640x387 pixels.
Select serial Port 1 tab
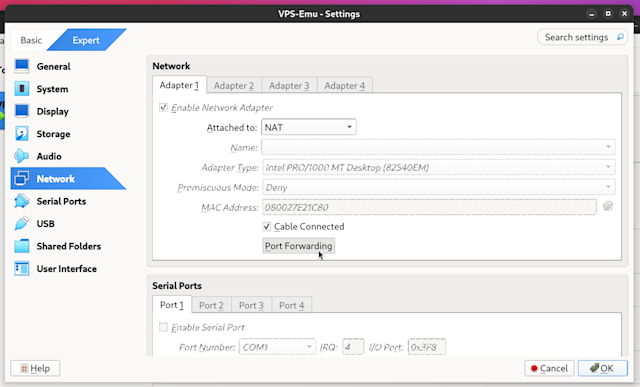[x=172, y=305]
